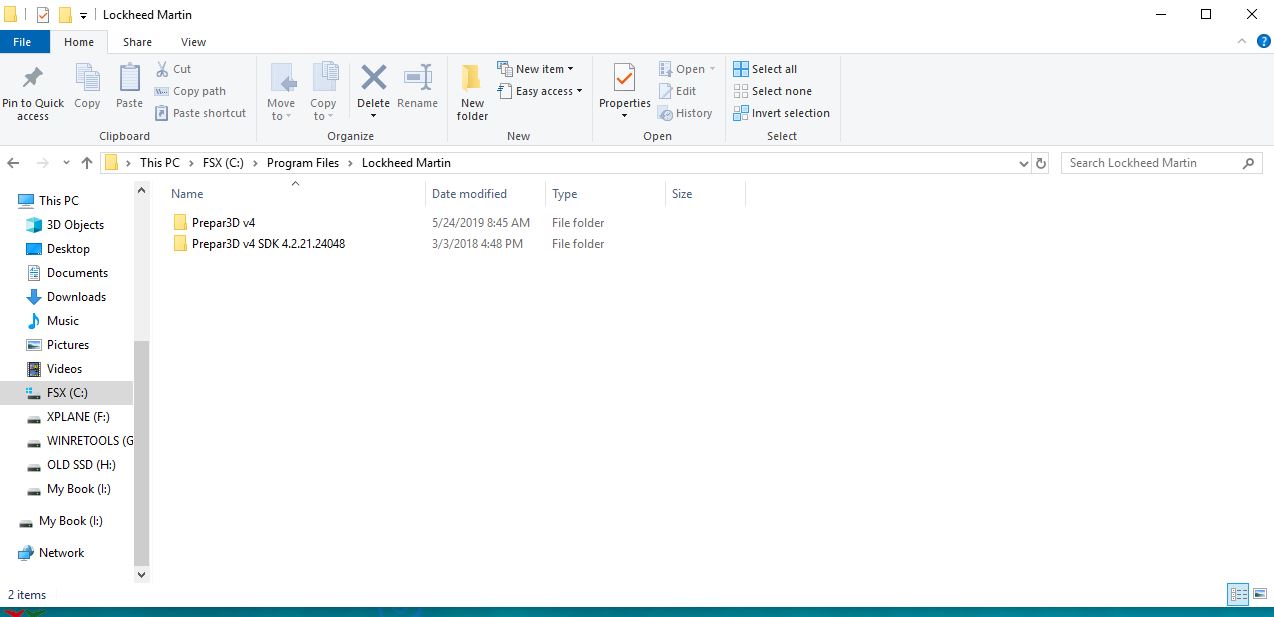The image size is (1274, 617).
Task: Click the Quick Access New folder icon in the title bar
Action: click(x=65, y=15)
